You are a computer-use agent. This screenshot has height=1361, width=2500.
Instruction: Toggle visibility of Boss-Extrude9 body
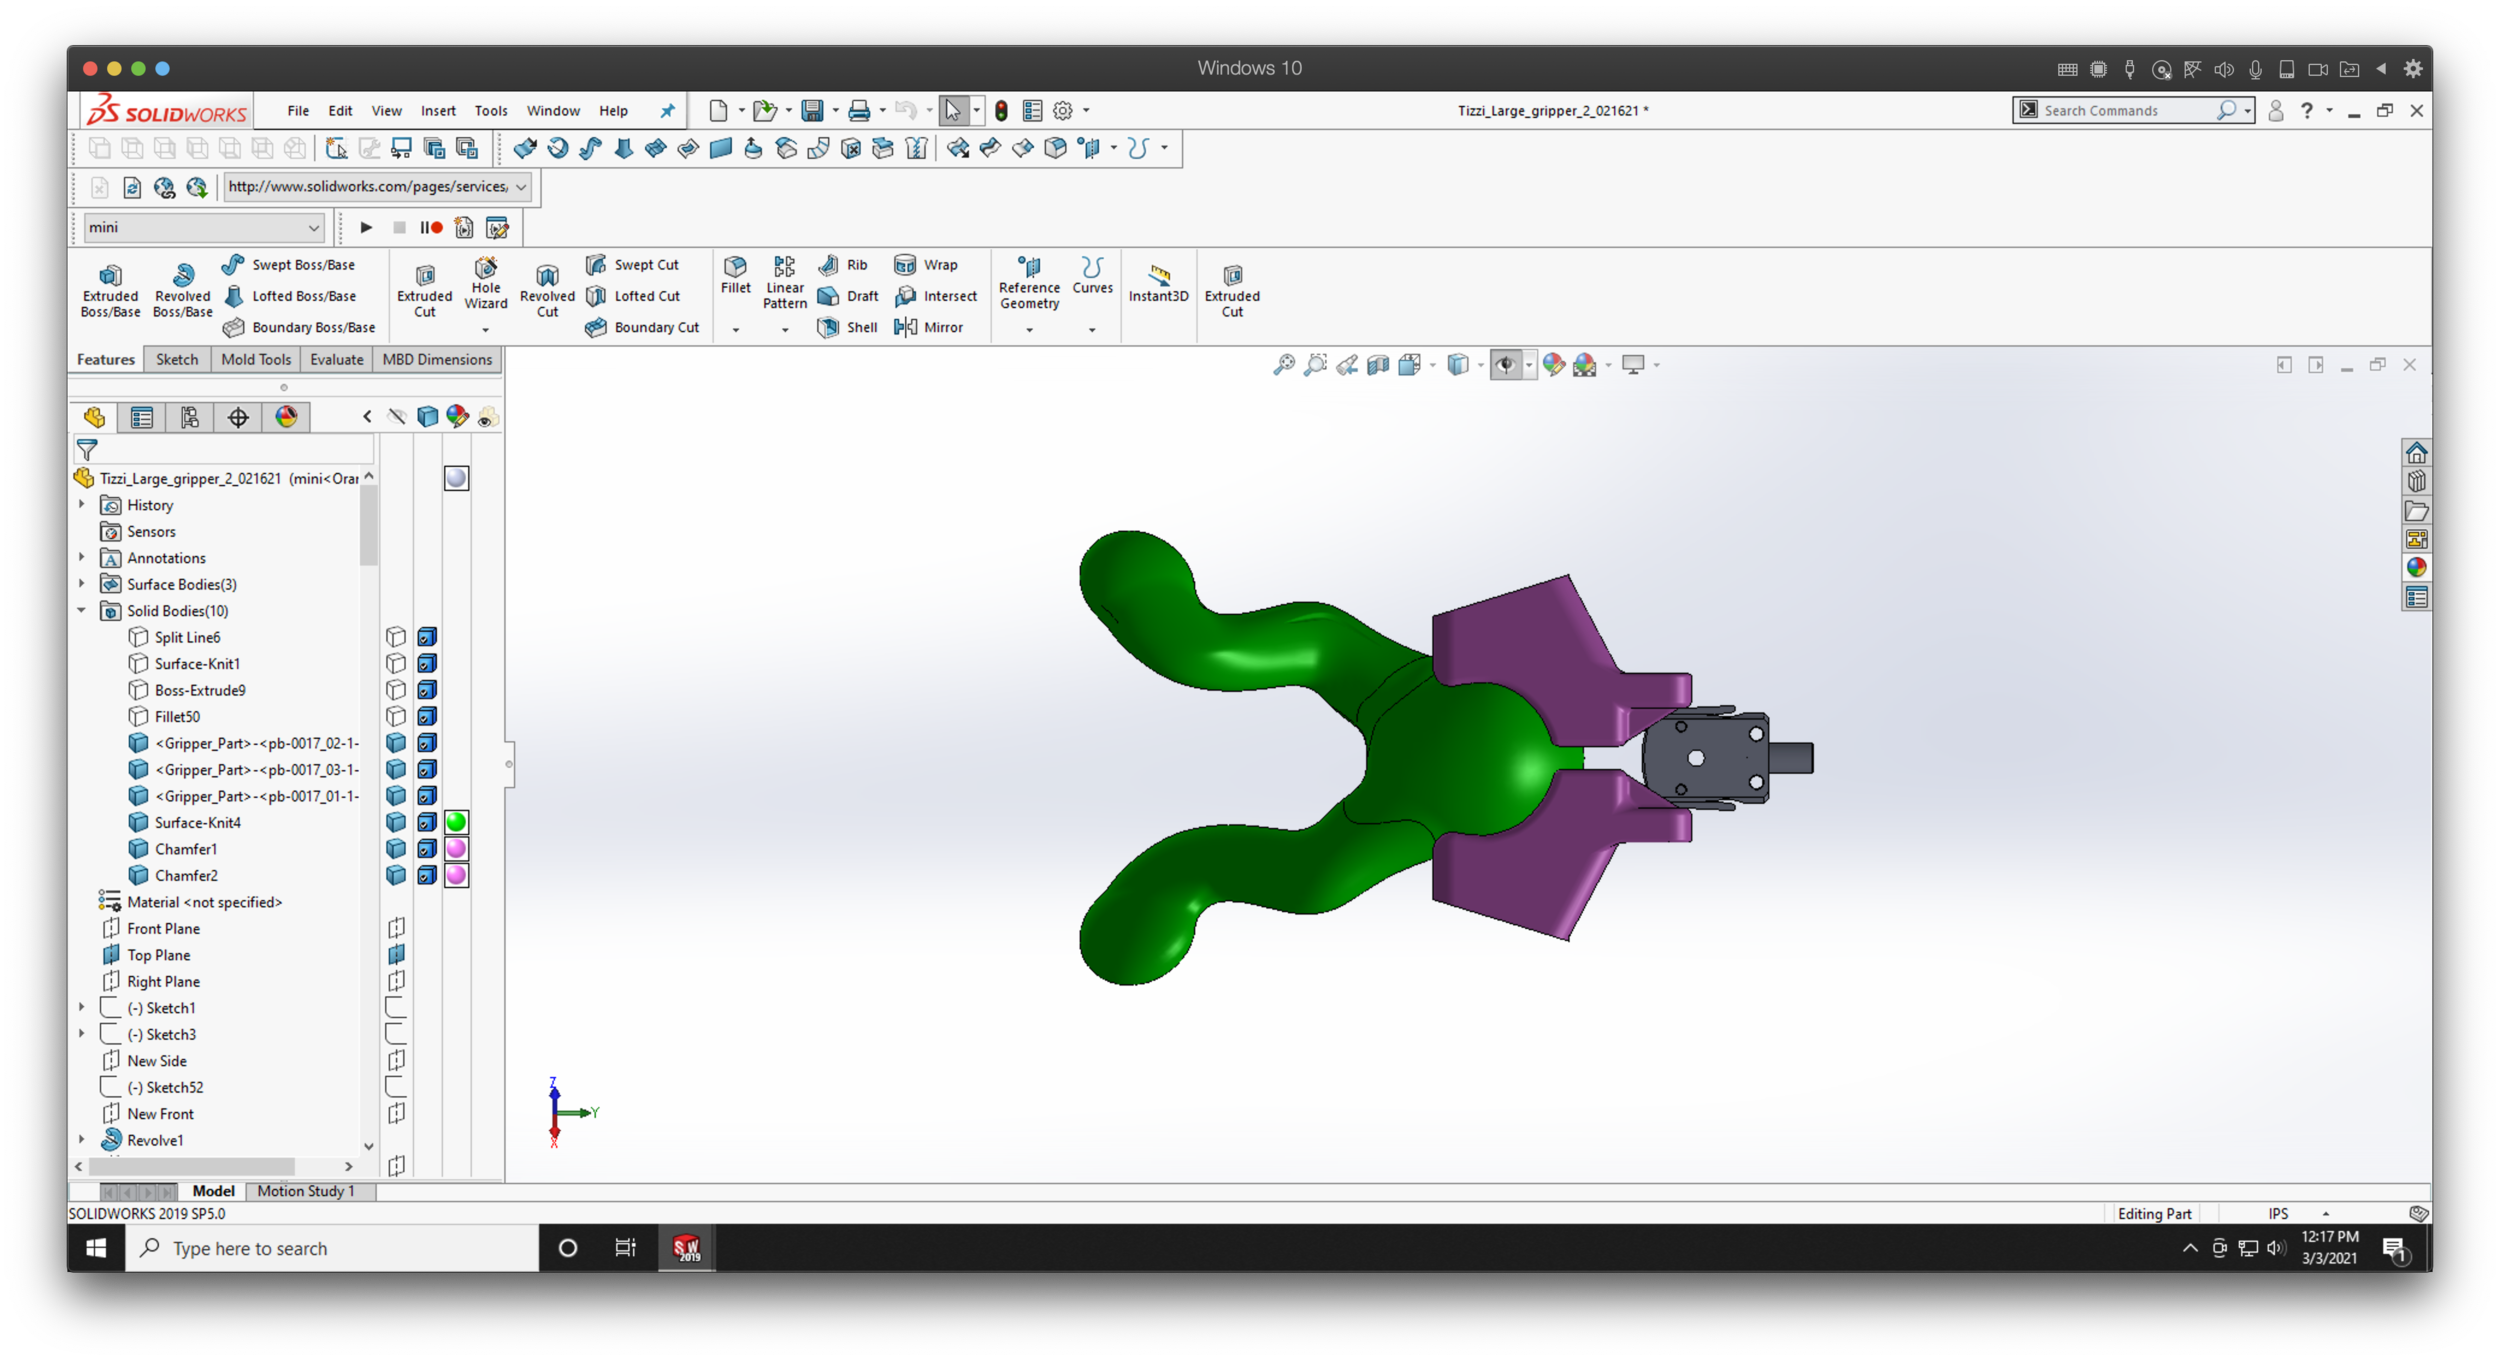(396, 690)
